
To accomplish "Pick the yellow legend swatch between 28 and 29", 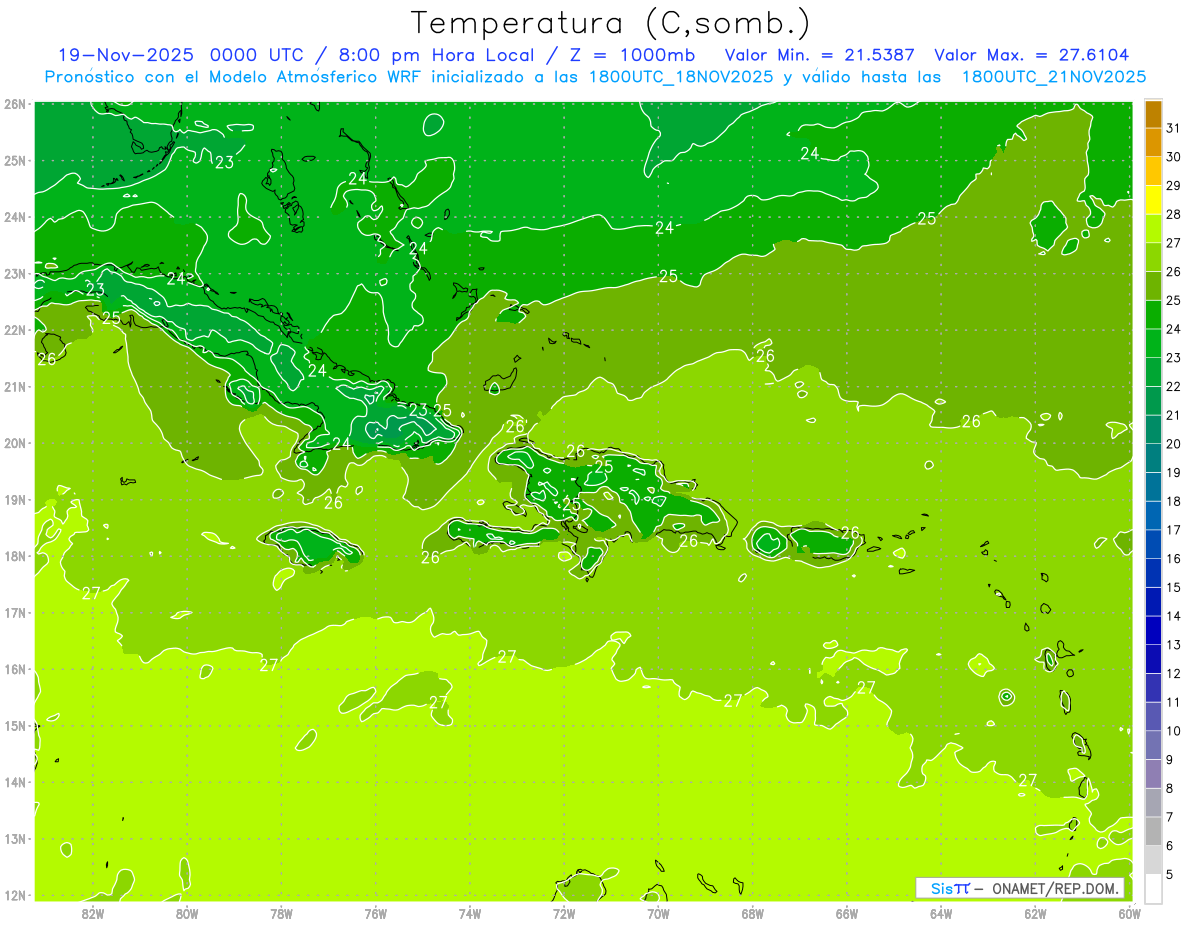I will tap(1153, 199).
